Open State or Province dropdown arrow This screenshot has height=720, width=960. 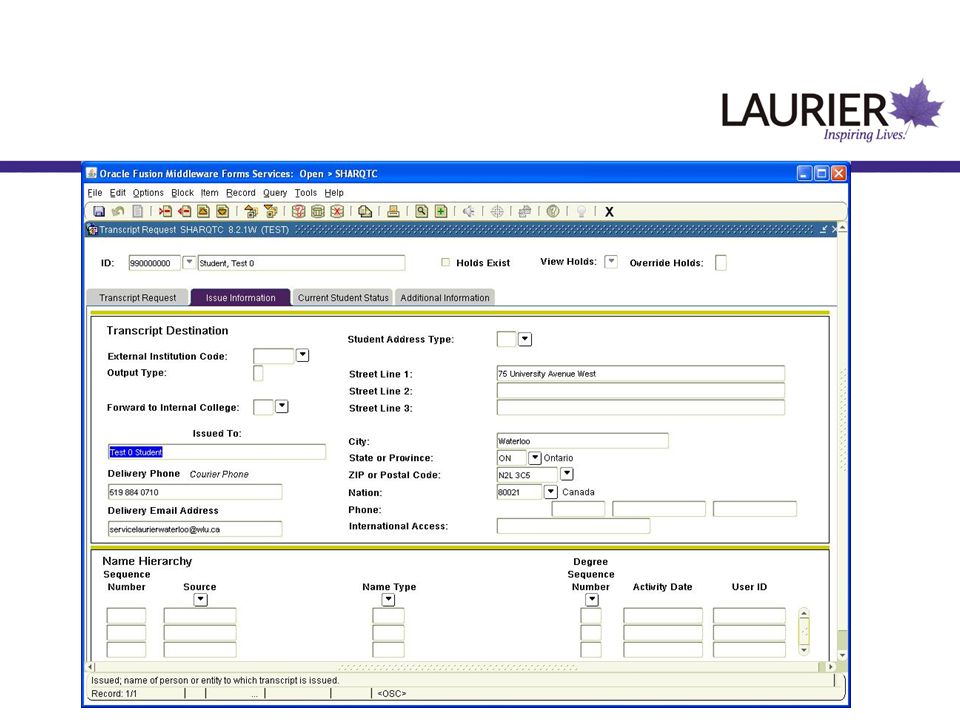click(534, 457)
